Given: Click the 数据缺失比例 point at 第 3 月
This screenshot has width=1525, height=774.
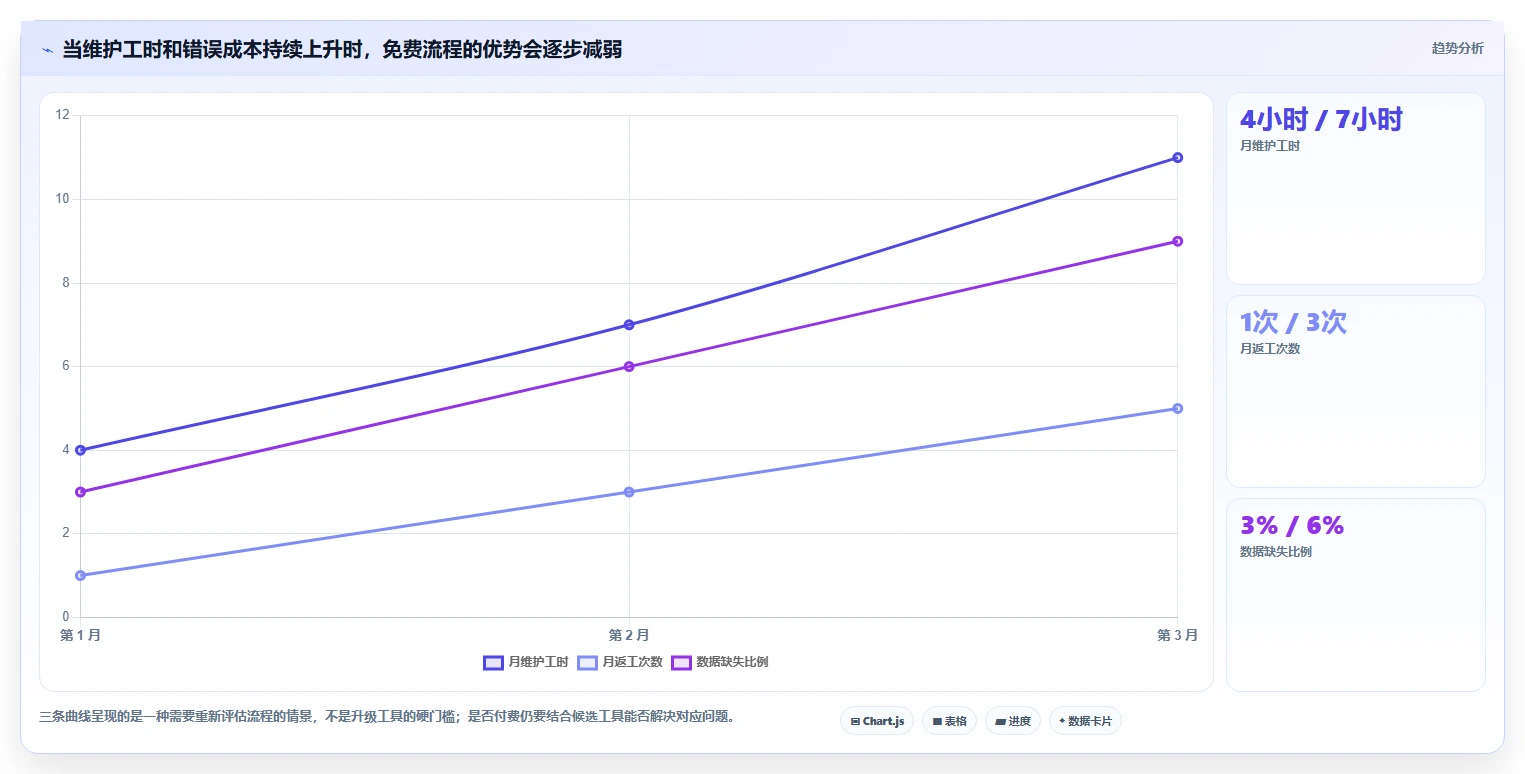Looking at the screenshot, I should tap(1177, 241).
